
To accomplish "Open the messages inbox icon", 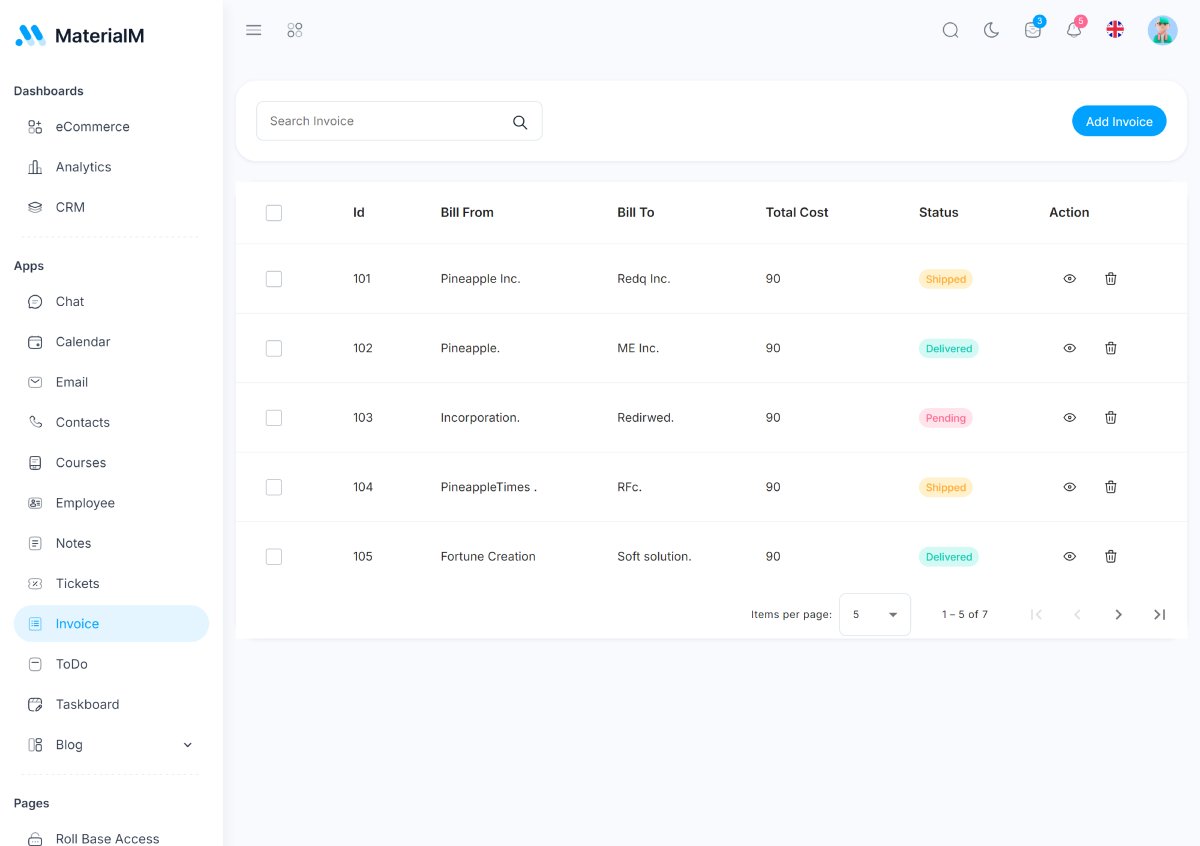I will [x=1032, y=30].
